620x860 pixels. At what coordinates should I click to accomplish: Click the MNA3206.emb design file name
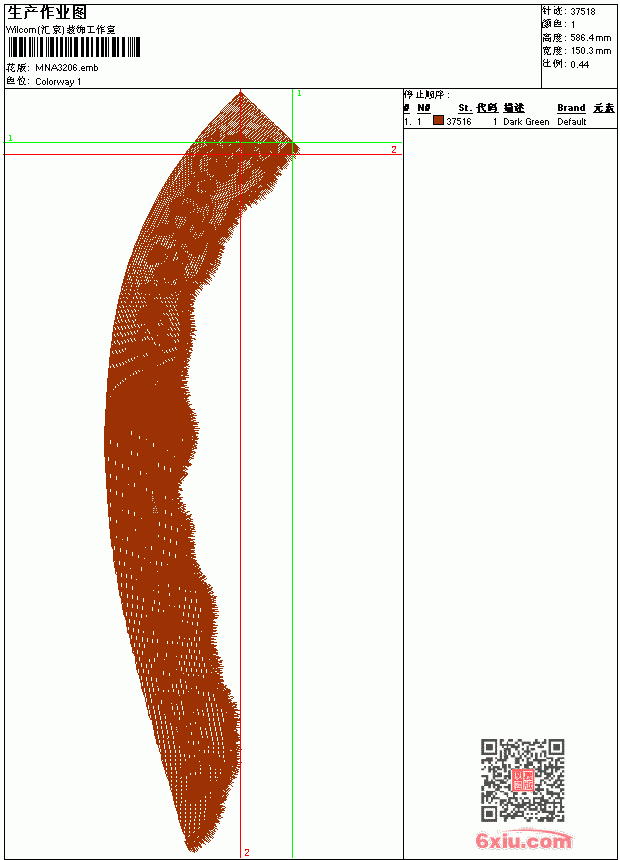pos(67,68)
